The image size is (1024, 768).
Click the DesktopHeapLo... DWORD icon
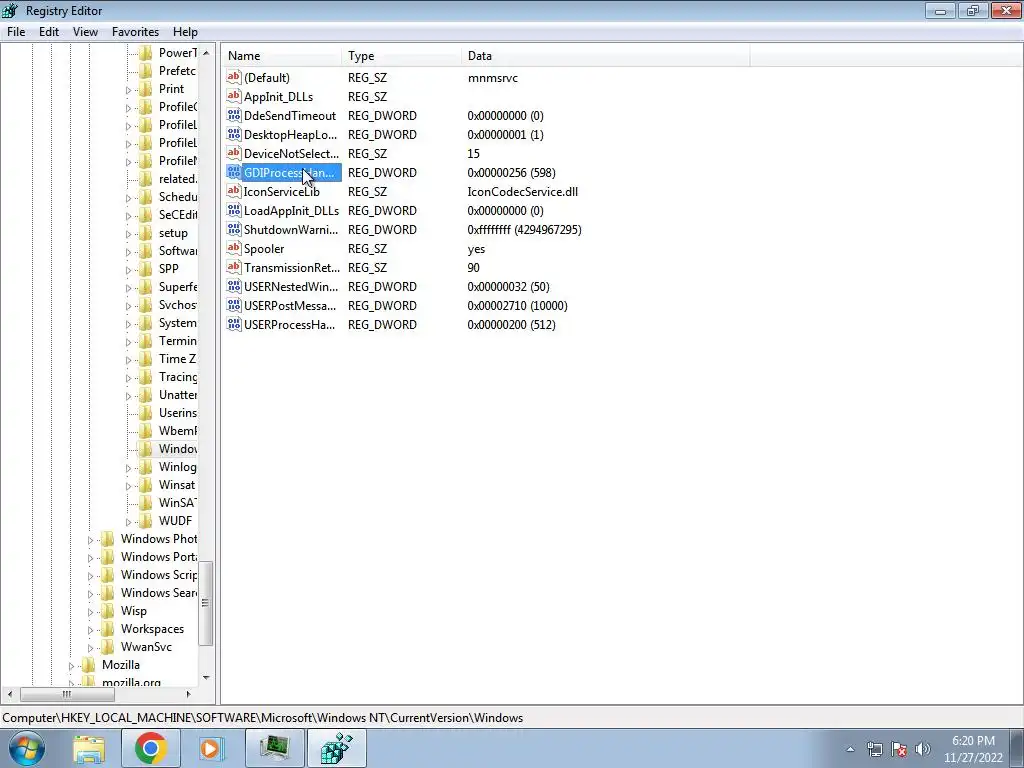(234, 134)
